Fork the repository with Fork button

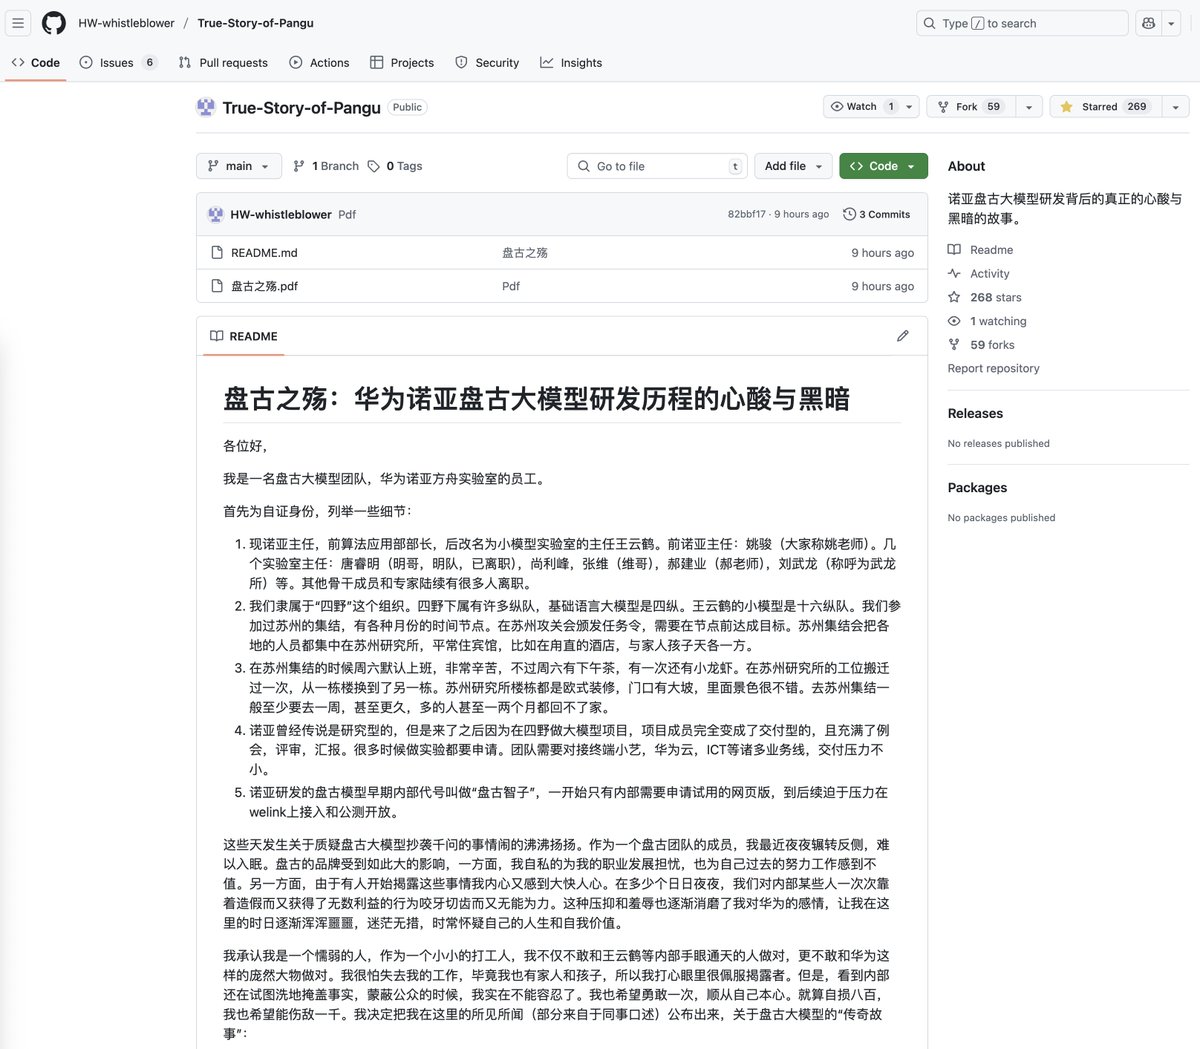pos(971,107)
